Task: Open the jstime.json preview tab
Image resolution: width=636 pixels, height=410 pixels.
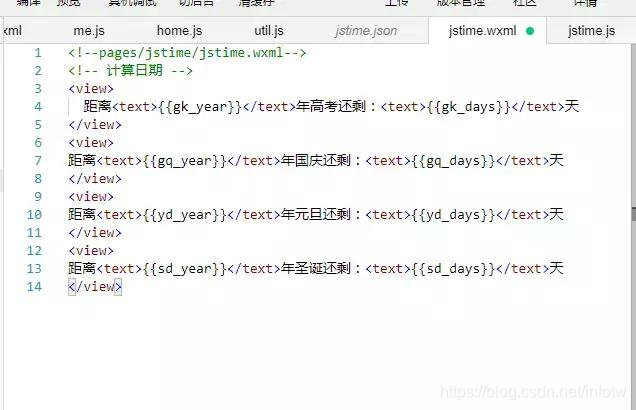Action: [366, 31]
